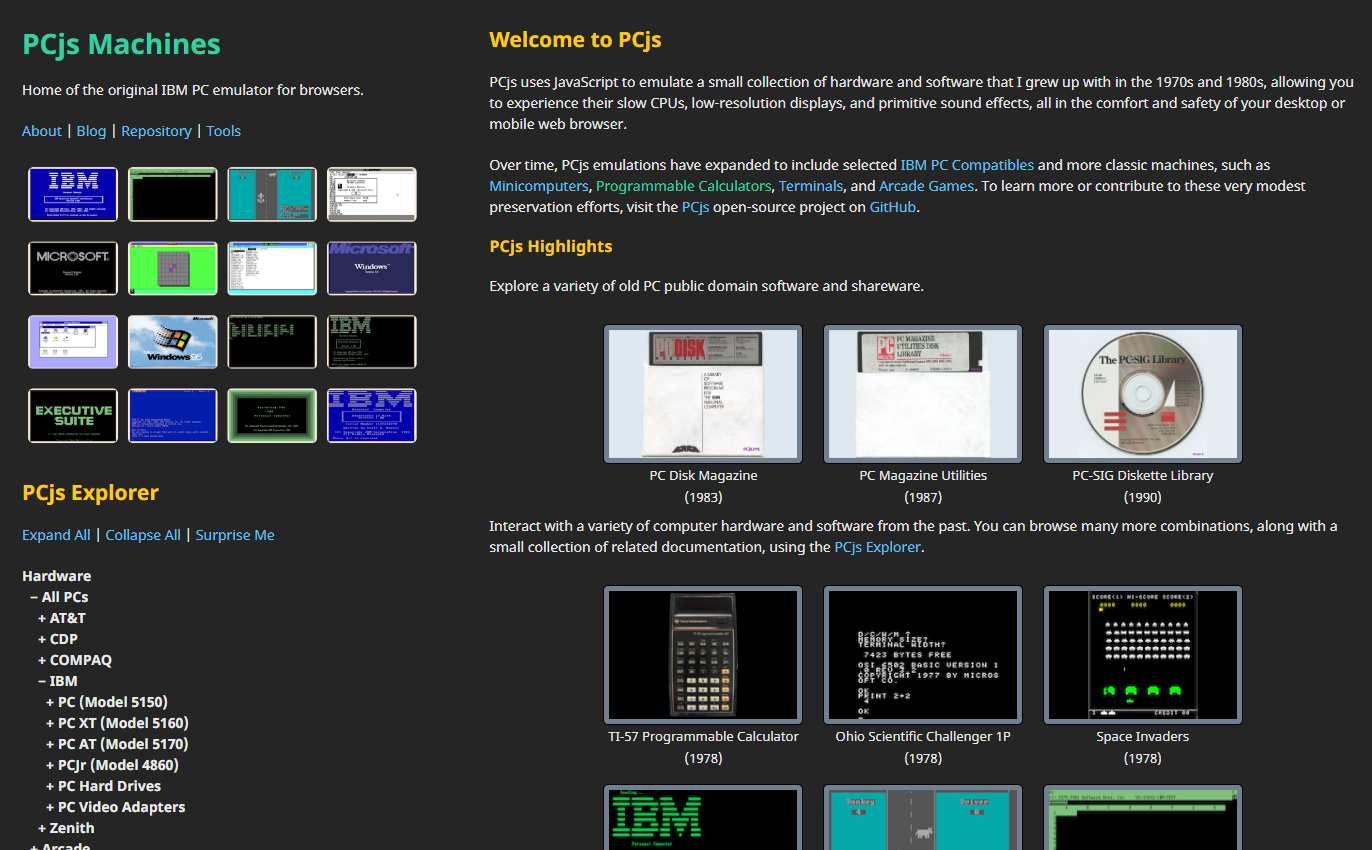Open the PCjs Explorer link in paragraph
This screenshot has height=850, width=1372.
coord(877,547)
